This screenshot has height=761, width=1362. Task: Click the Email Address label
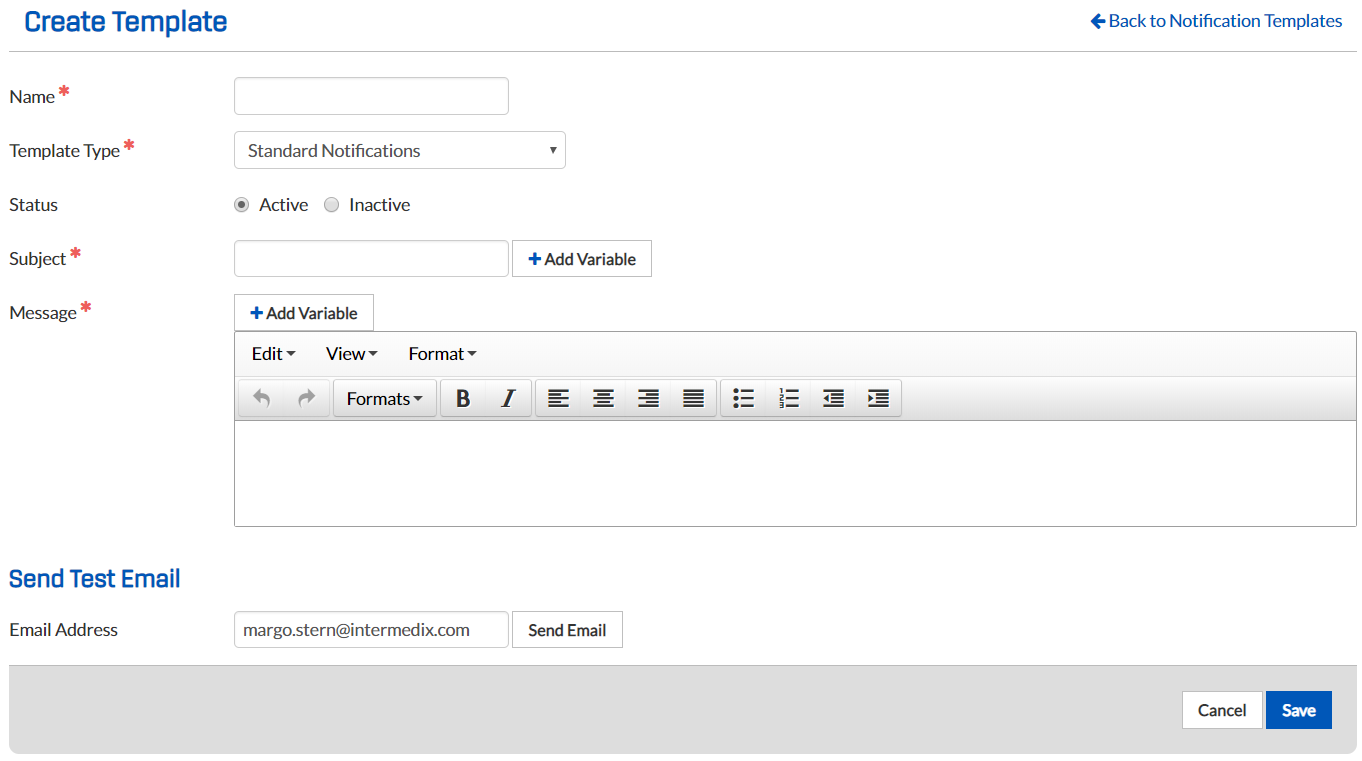pos(64,630)
